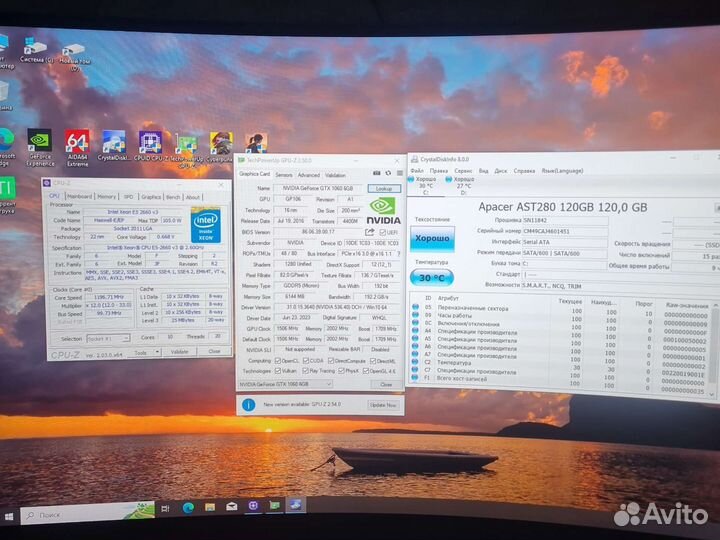Open the GPU-Z hamburger menu icon
The width and height of the screenshot is (720, 540).
tap(399, 173)
